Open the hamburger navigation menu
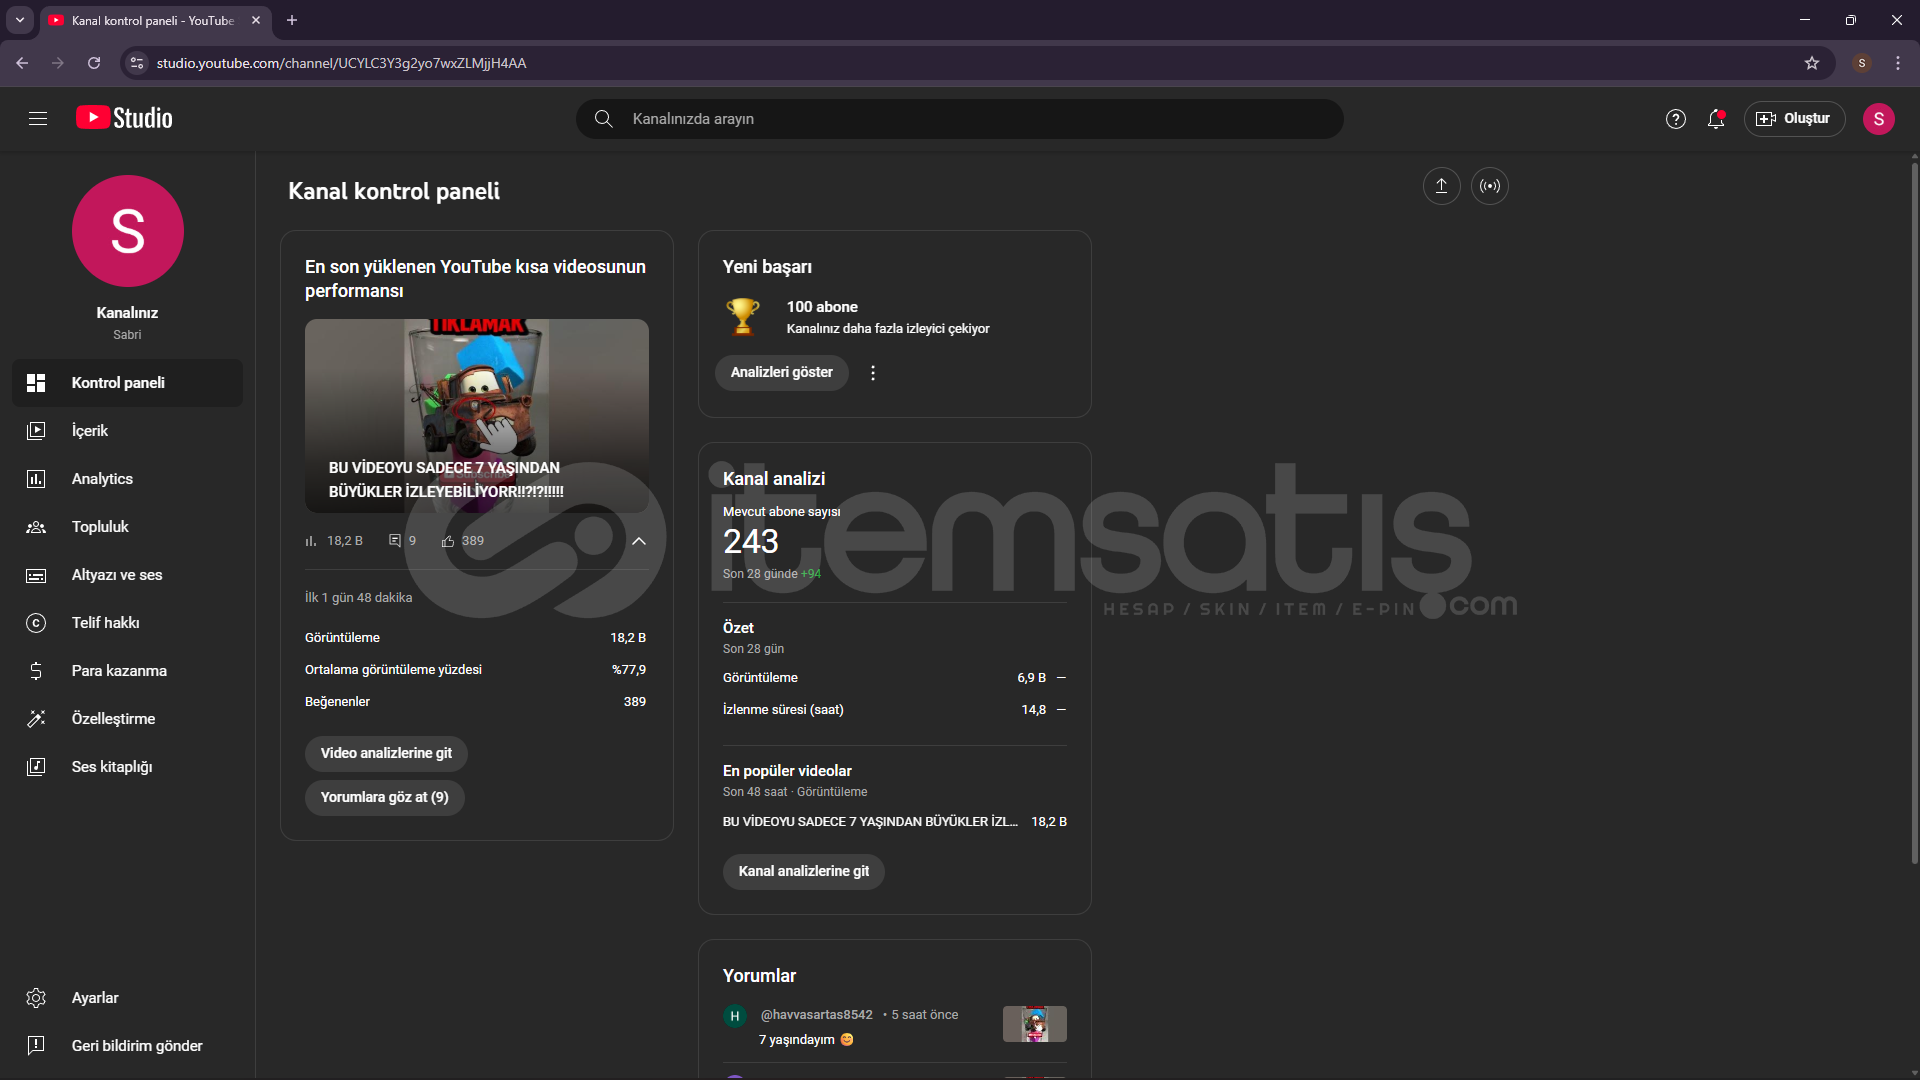 click(x=38, y=119)
